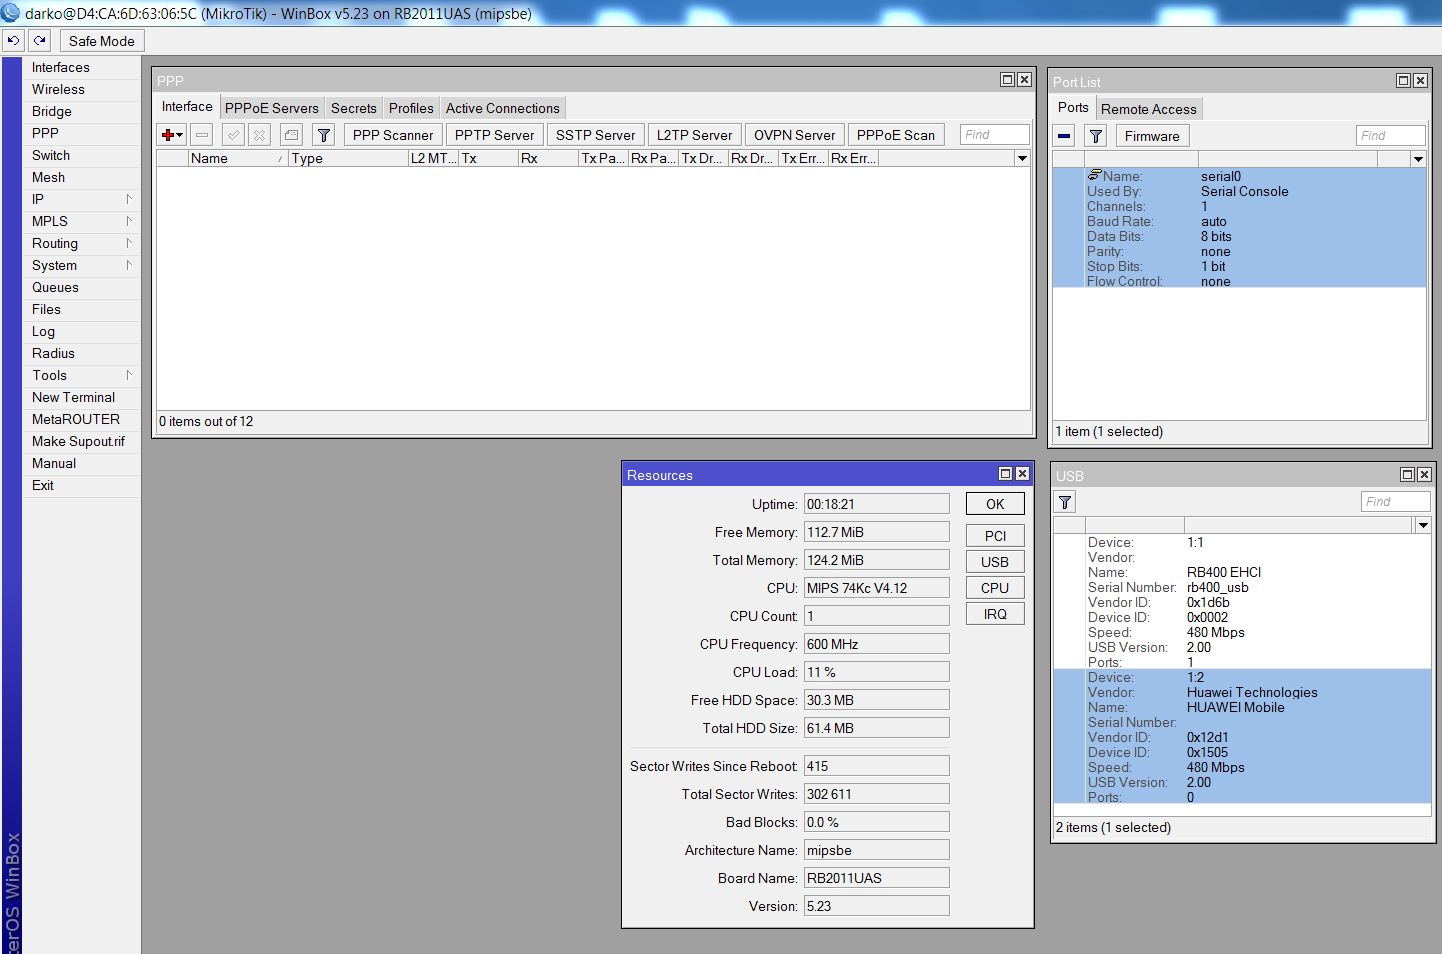Viewport: 1442px width, 954px height.
Task: Click the Find field in Port List
Action: [1391, 136]
